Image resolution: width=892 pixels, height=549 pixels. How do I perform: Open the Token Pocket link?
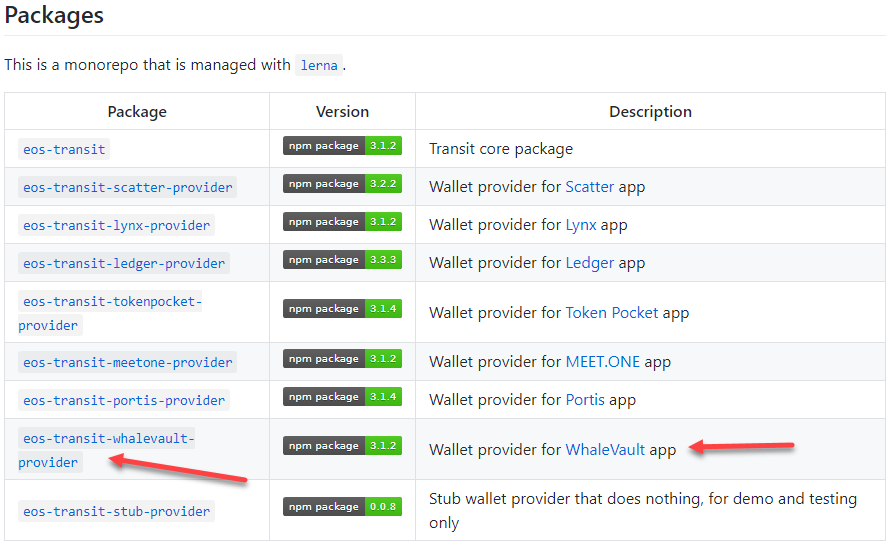point(612,313)
